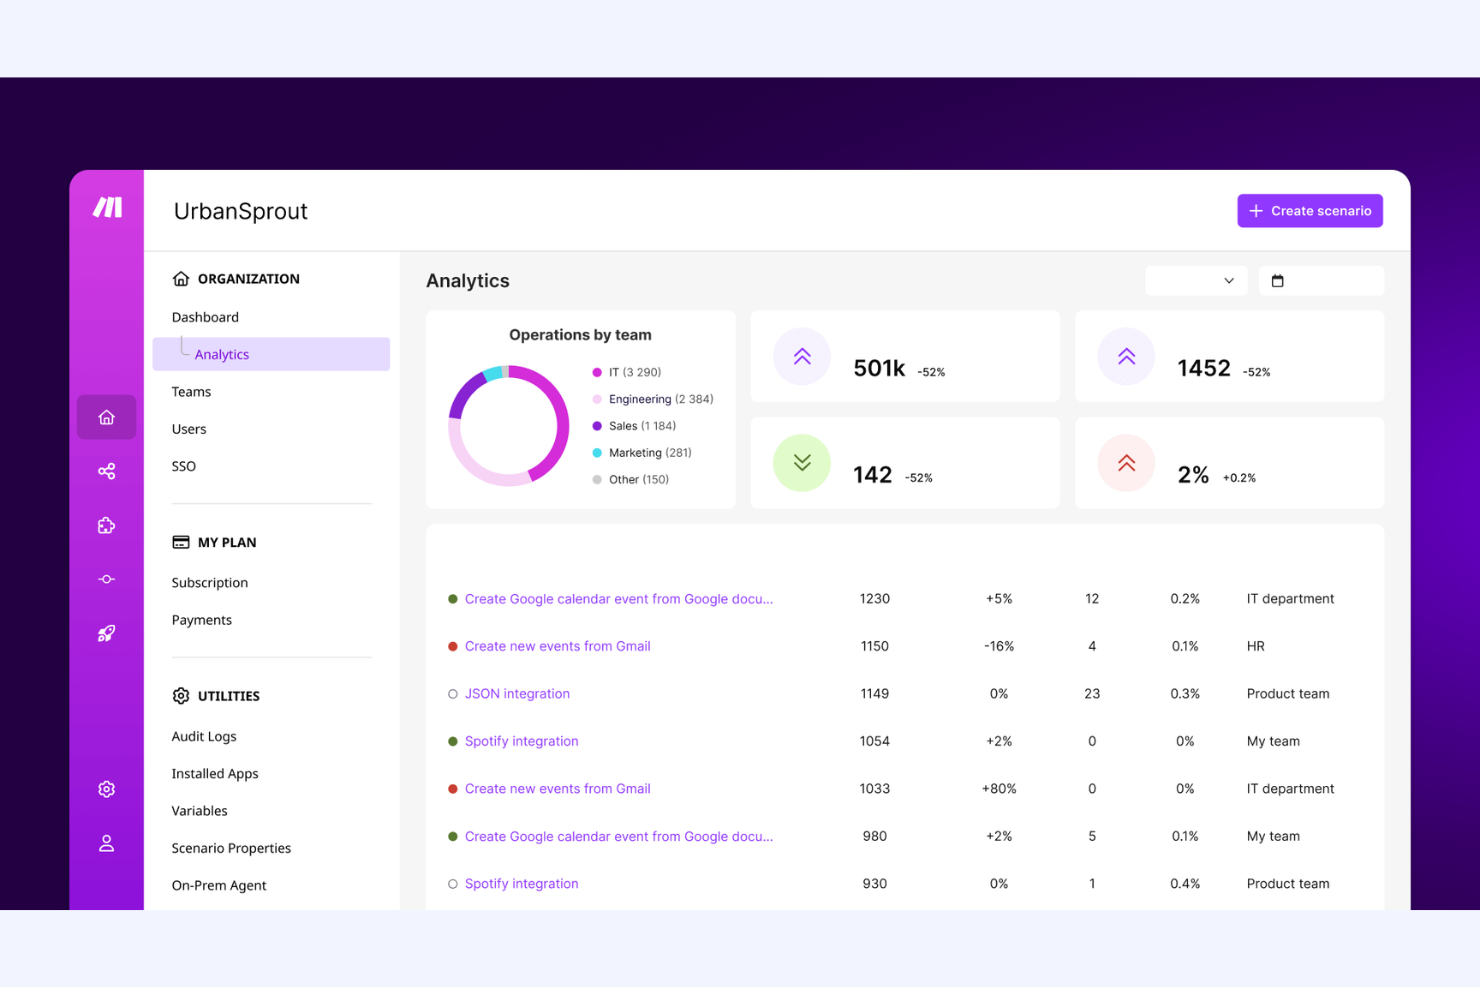
Task: Open the connections (share nodes) sidebar icon
Action: pyautogui.click(x=106, y=471)
